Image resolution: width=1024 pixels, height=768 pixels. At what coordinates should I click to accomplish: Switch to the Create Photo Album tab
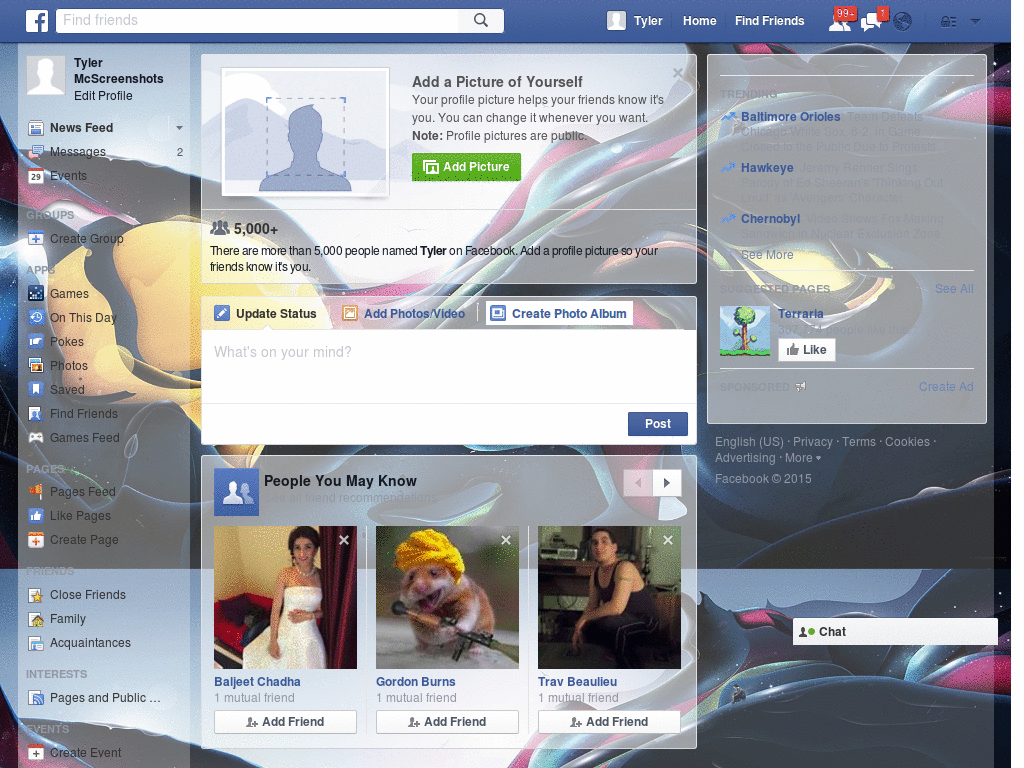558,312
